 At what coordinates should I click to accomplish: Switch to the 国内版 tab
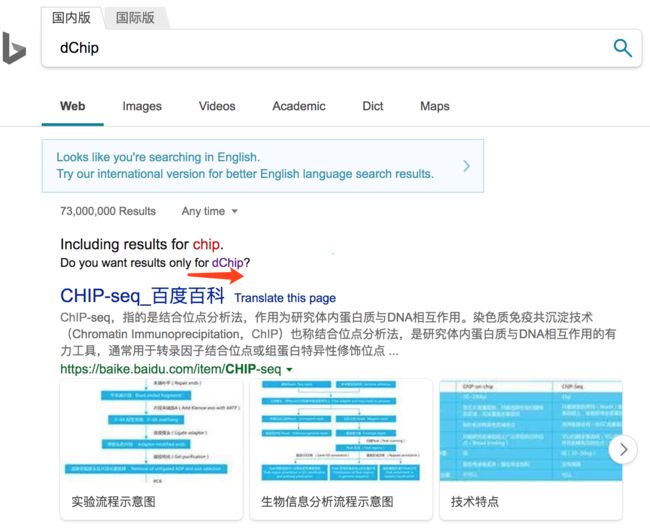[x=71, y=18]
